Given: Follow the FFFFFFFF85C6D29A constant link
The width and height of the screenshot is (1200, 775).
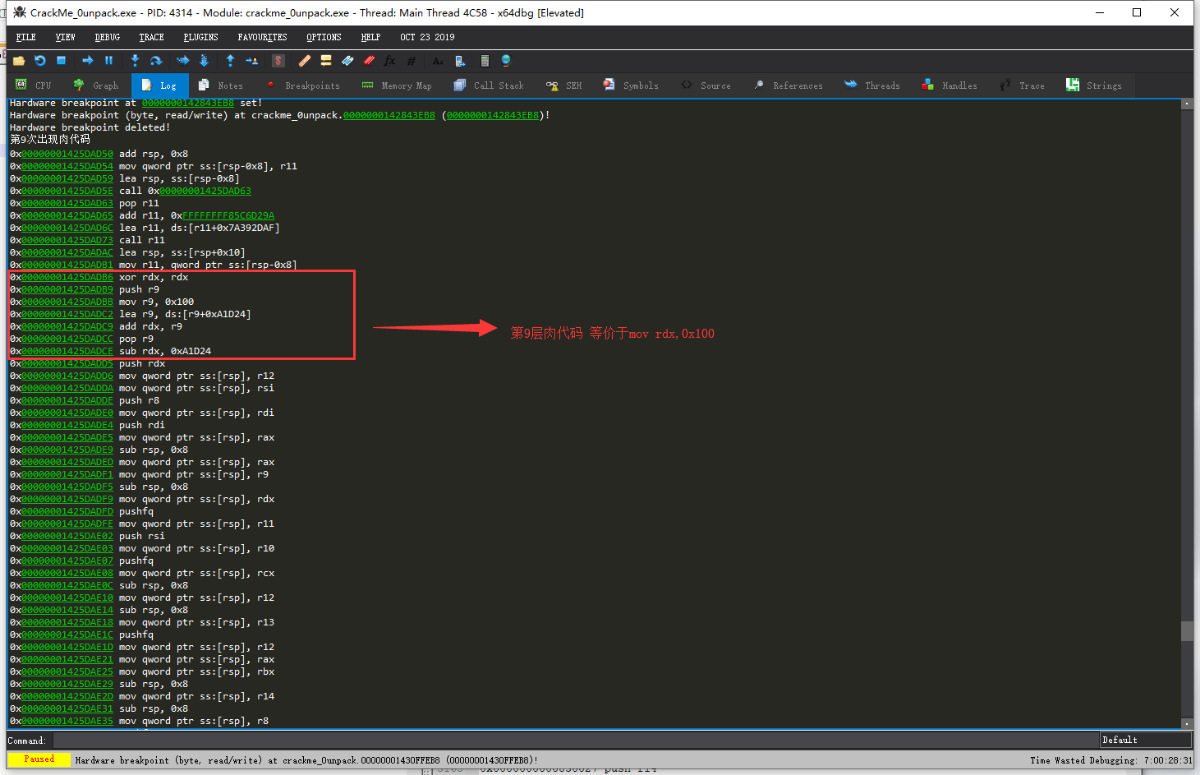Looking at the screenshot, I should (x=228, y=215).
